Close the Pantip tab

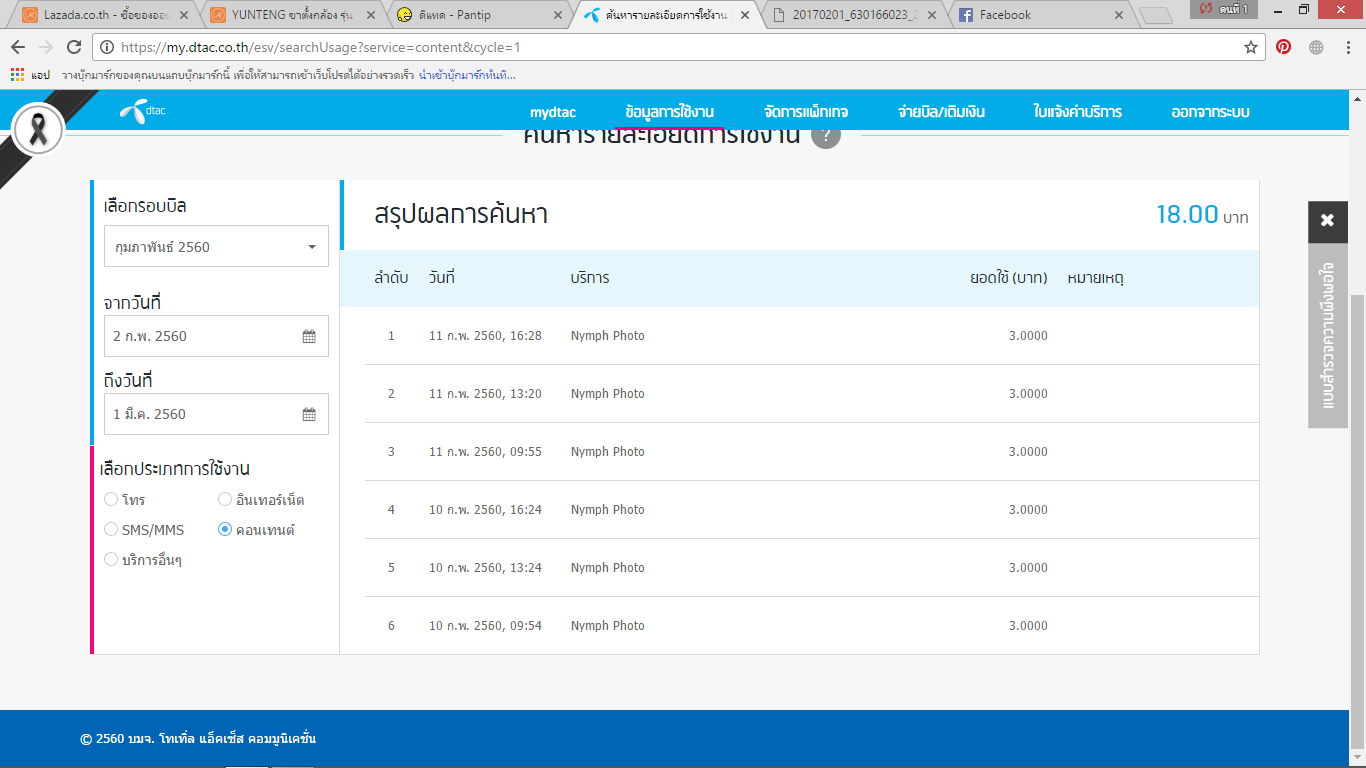click(558, 15)
